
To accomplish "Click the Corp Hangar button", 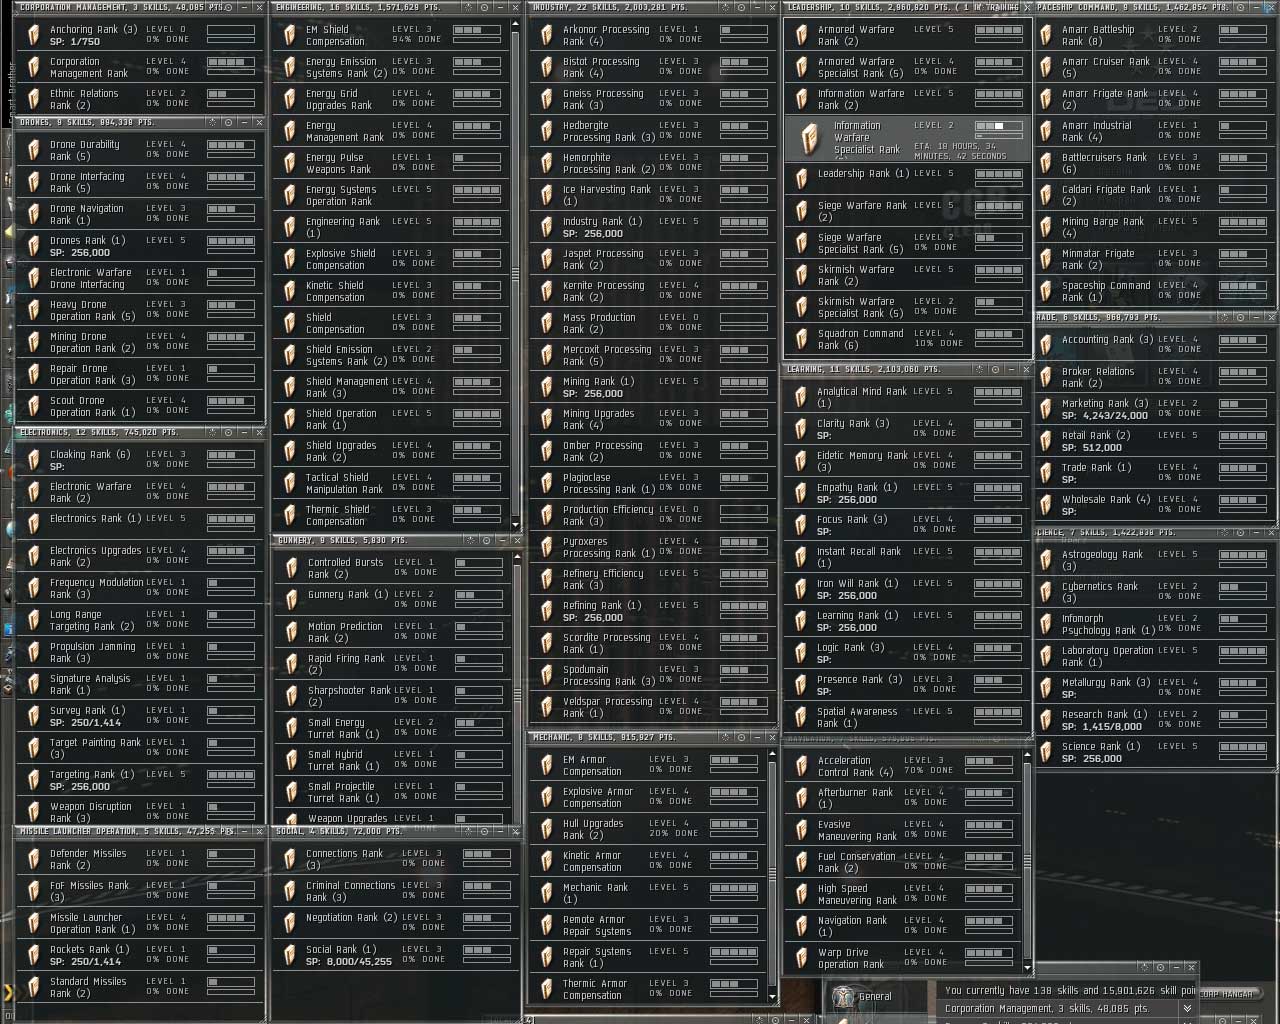I will click(x=1227, y=993).
